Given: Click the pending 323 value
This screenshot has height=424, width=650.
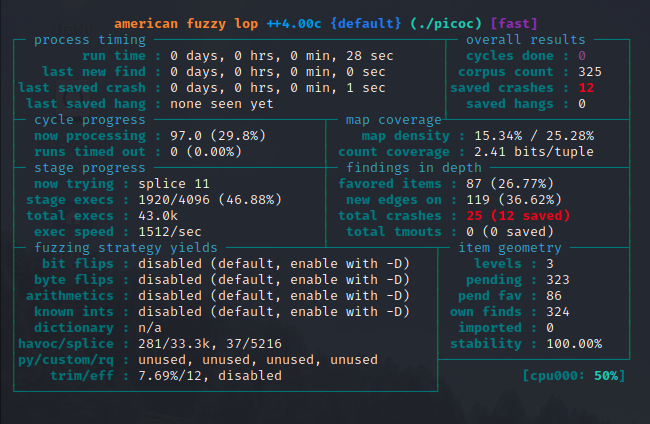Looking at the screenshot, I should (558, 280).
